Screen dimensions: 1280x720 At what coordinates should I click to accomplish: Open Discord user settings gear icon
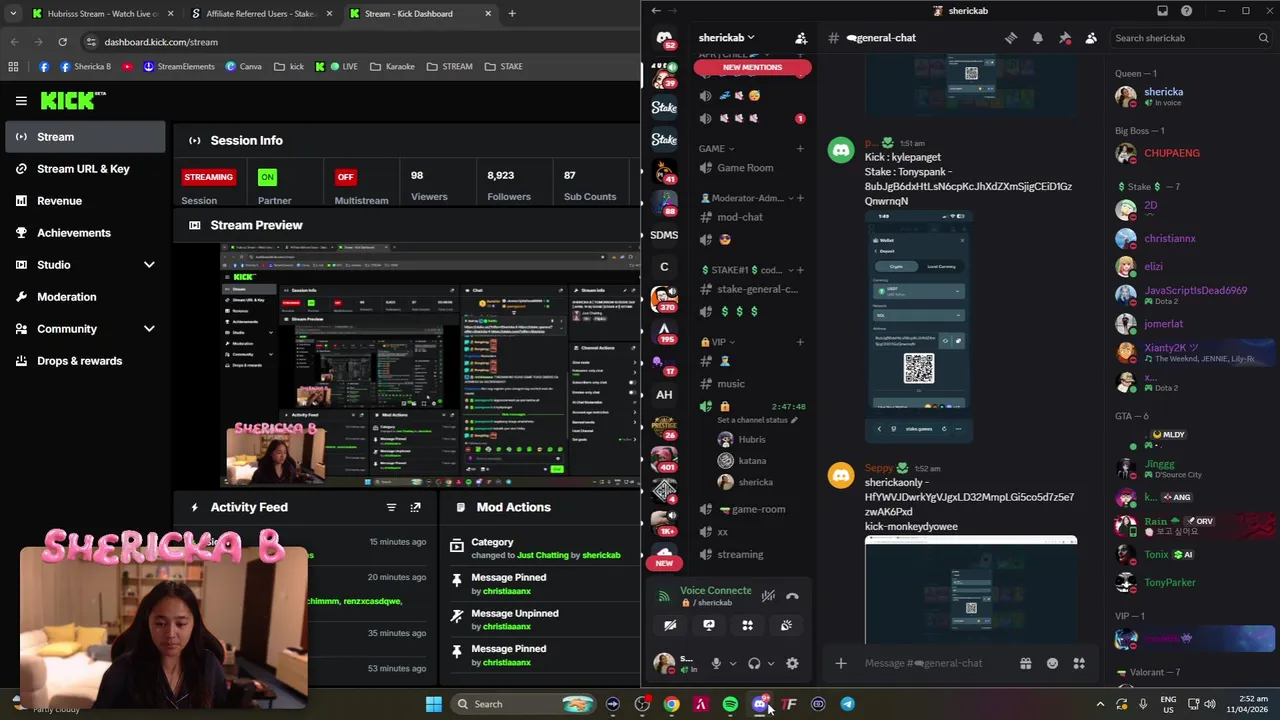click(792, 663)
